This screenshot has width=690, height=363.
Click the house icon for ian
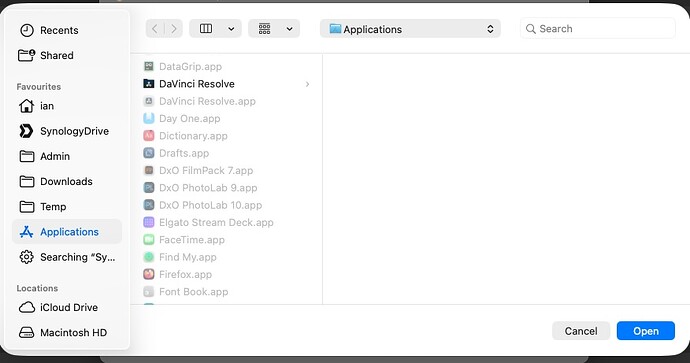(x=26, y=106)
